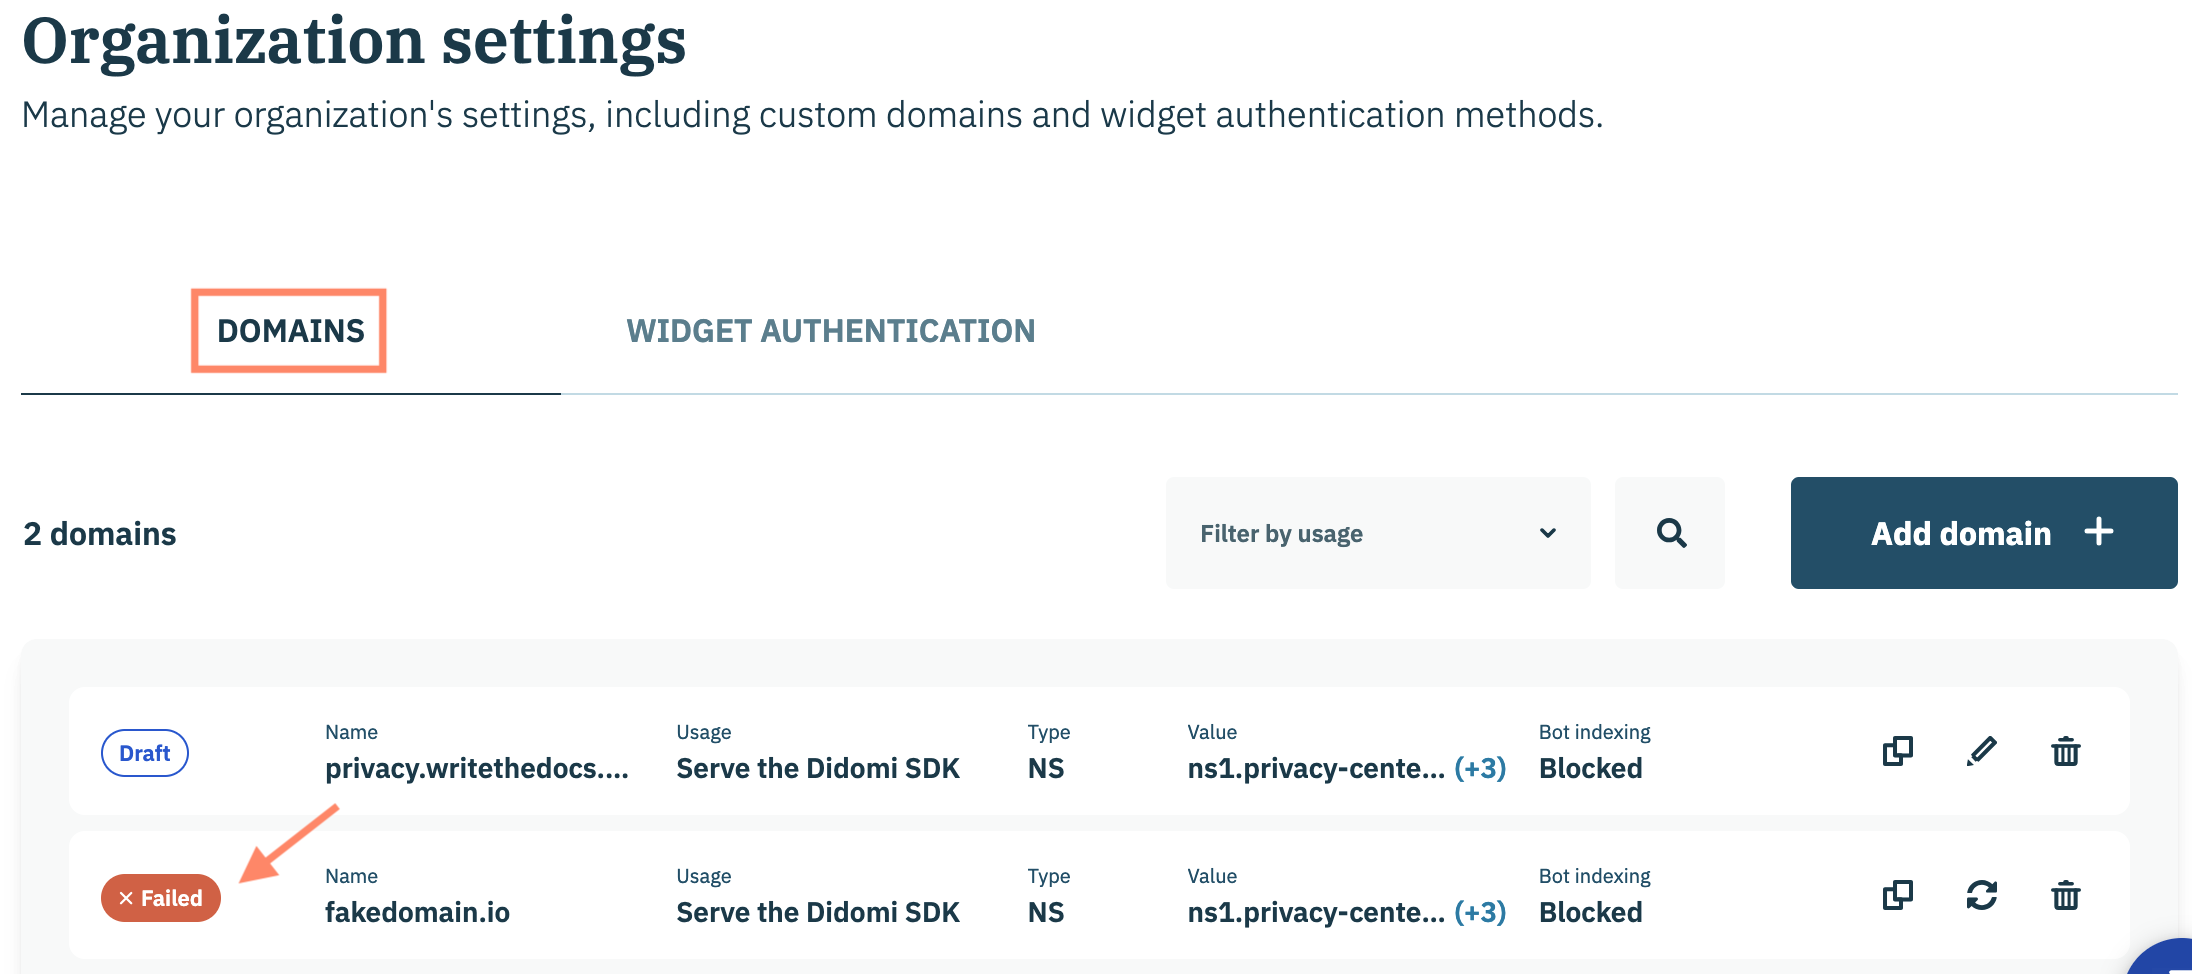Delete the privacy.writethedocs domain
Screen dimensions: 2192x974
[x=2065, y=751]
